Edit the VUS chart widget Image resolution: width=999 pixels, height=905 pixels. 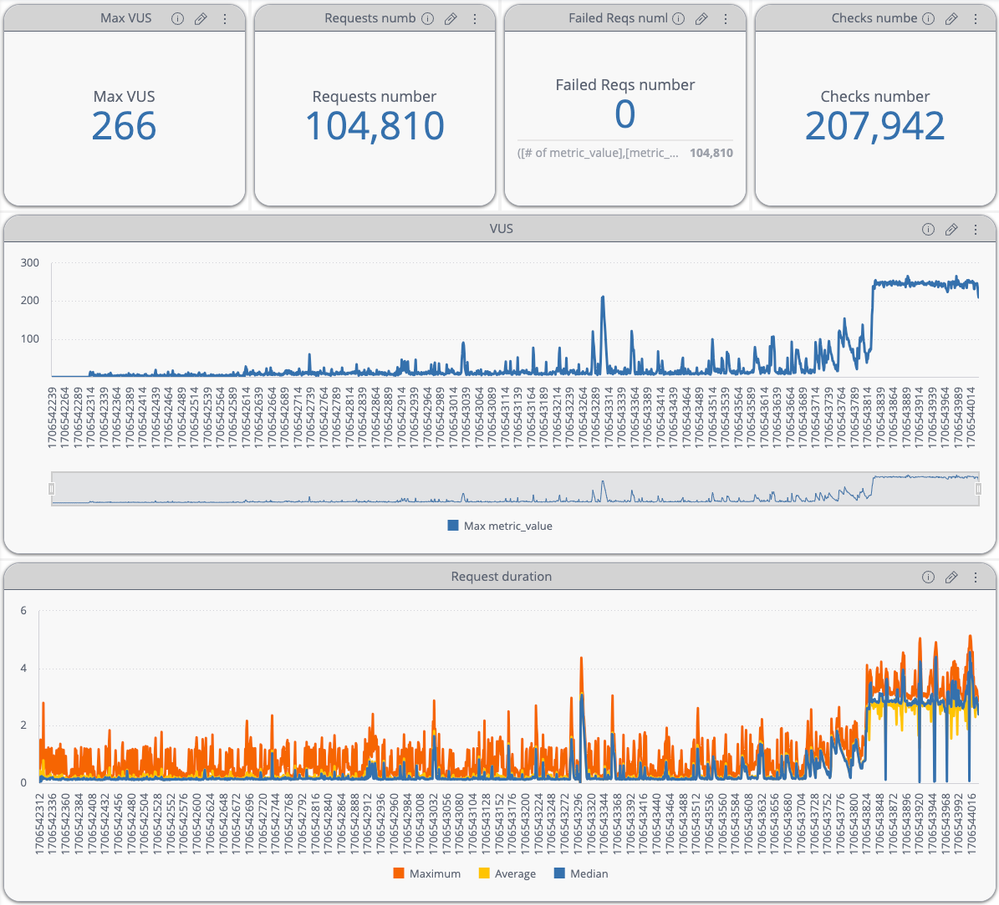pos(951,229)
